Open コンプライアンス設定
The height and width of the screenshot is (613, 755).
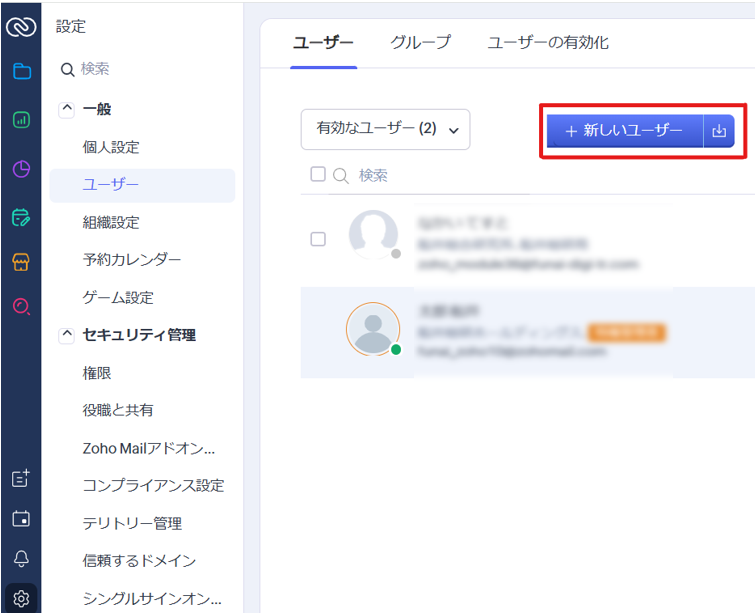click(153, 485)
